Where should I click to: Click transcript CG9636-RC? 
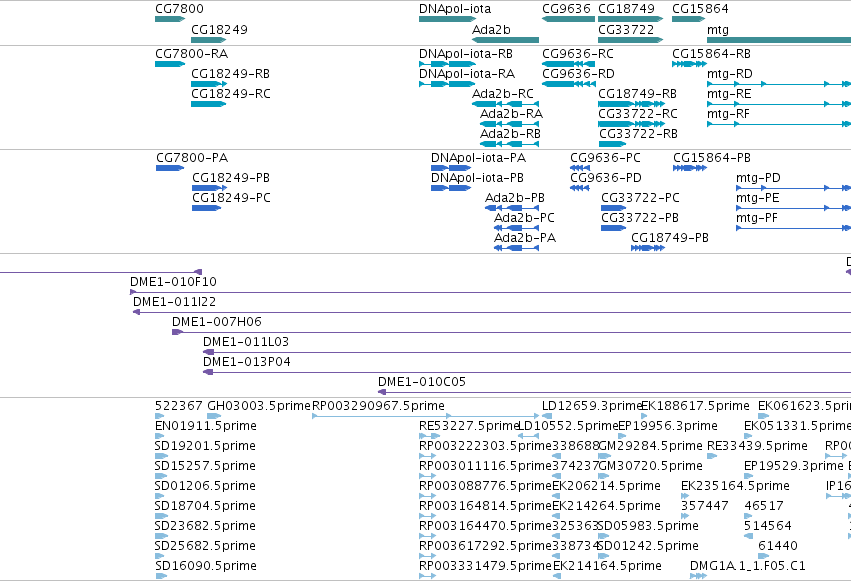578,54
